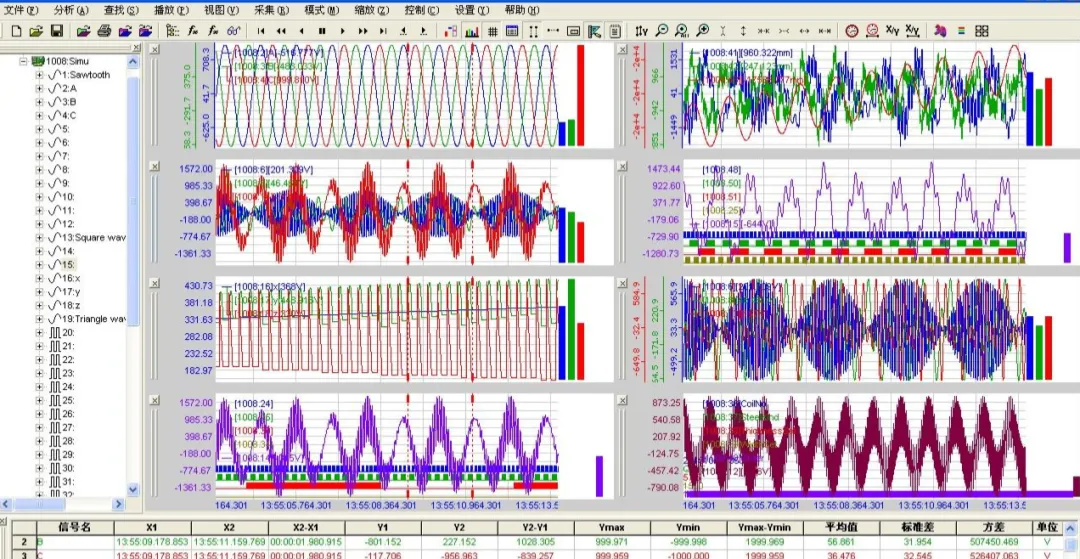Click the printer icon in toolbar
This screenshot has height=559, width=1080.
[104, 31]
